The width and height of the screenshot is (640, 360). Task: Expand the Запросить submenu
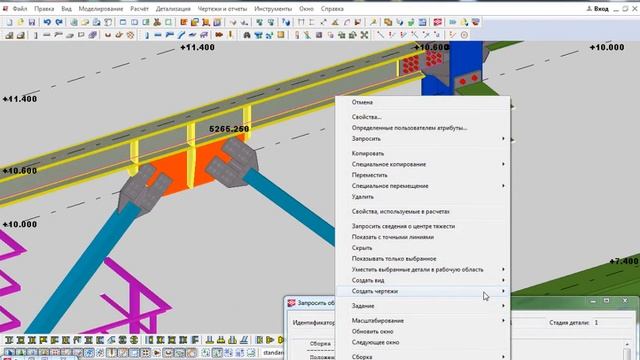click(x=423, y=139)
